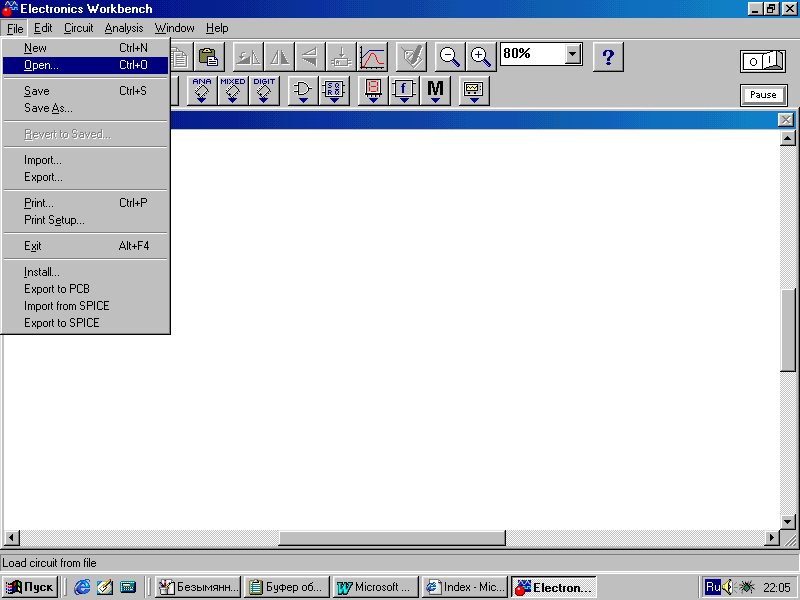800x600 pixels.
Task: Click the Ru language tray indicator
Action: point(712,587)
